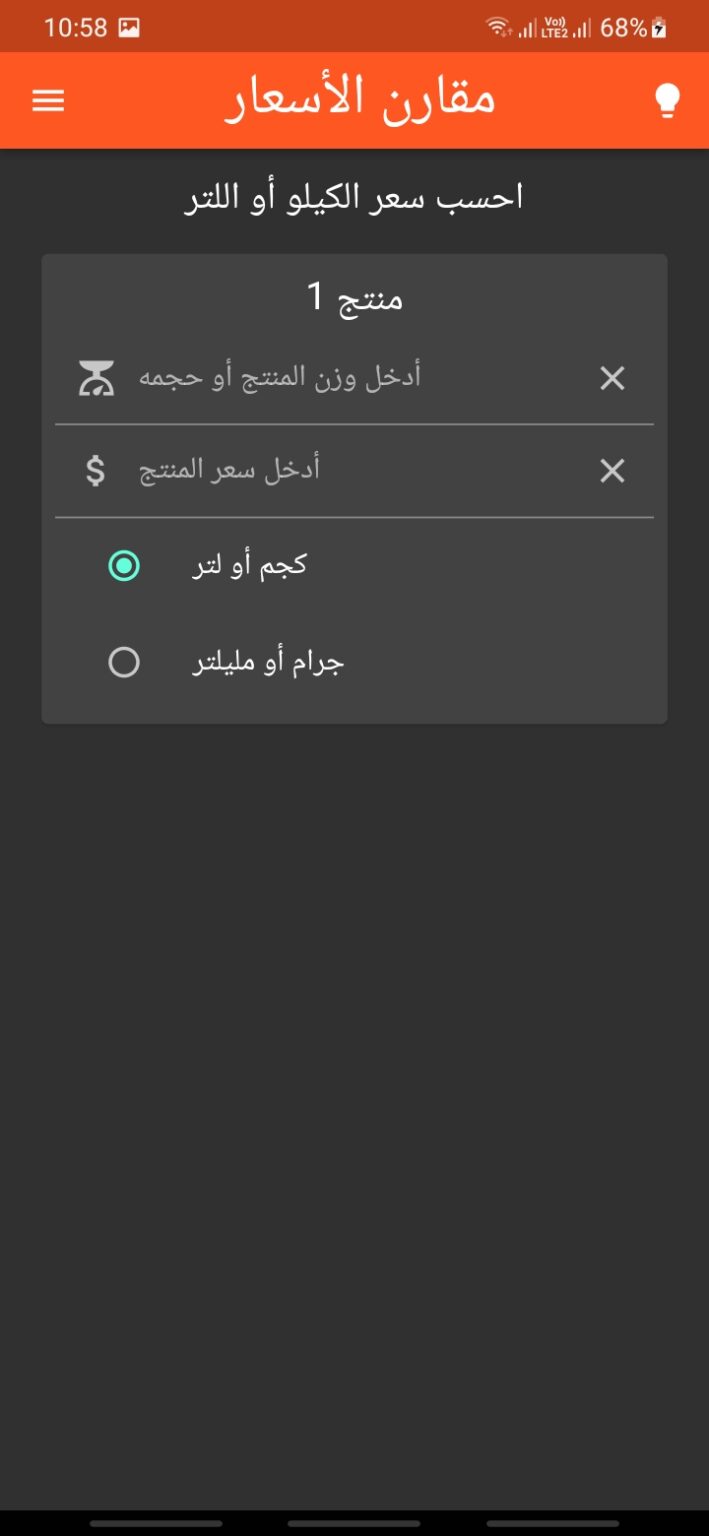Image resolution: width=709 pixels, height=1536 pixels.
Task: Open the hamburger navigation menu
Action: coord(48,100)
